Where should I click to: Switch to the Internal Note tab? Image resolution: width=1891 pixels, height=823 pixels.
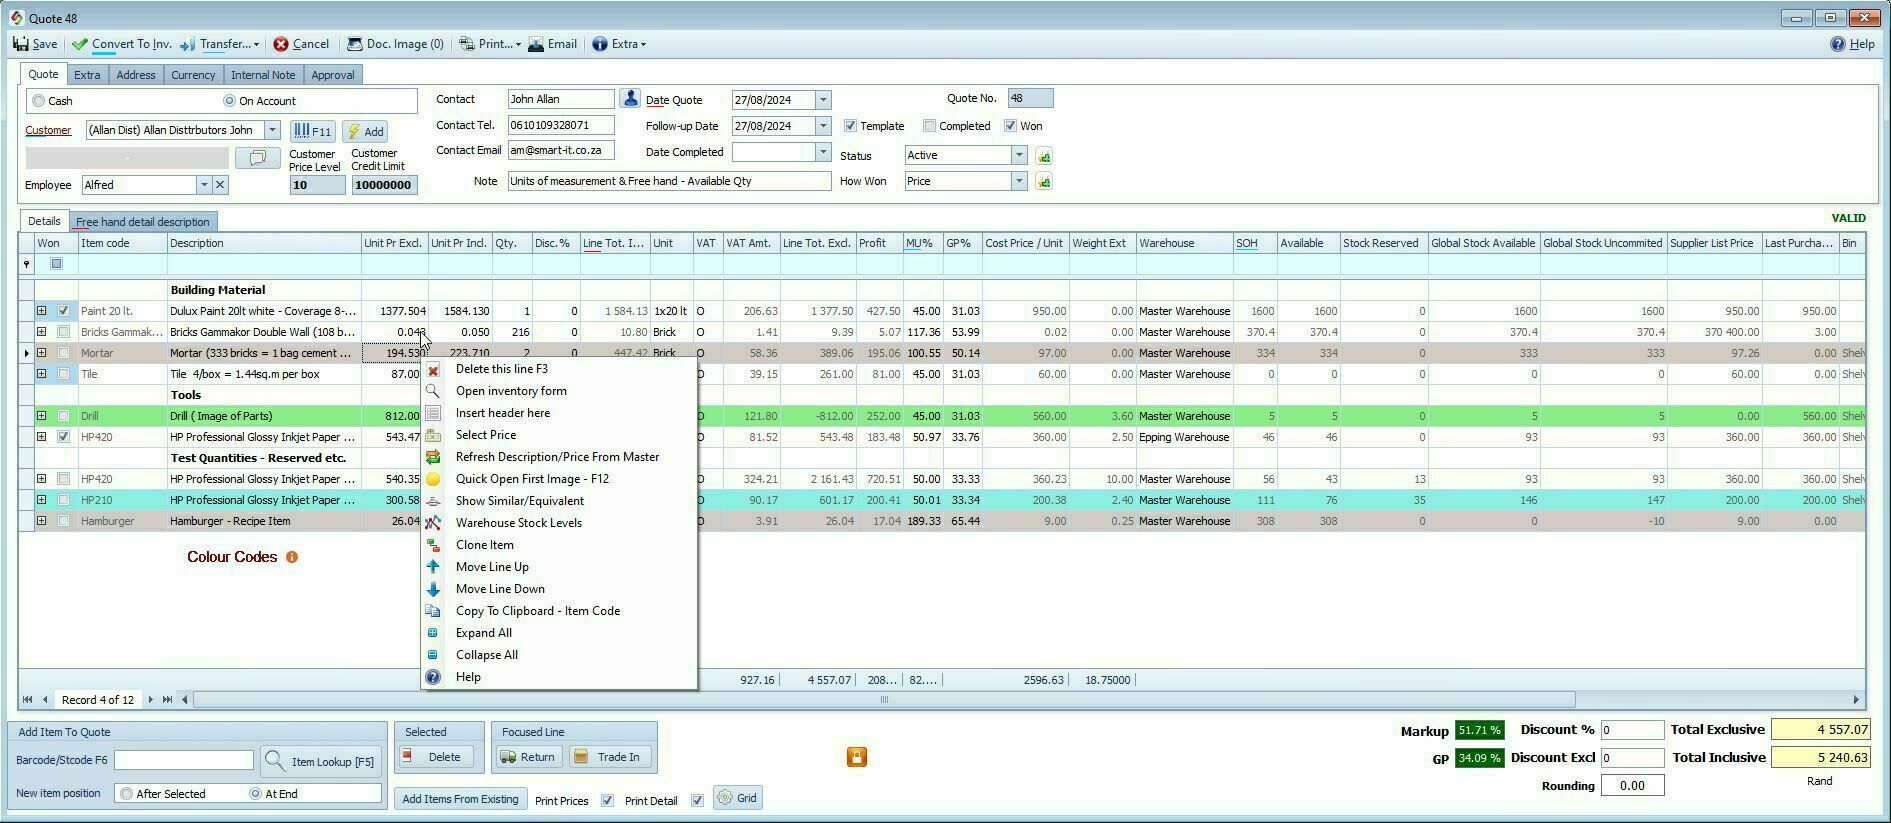[x=263, y=75]
